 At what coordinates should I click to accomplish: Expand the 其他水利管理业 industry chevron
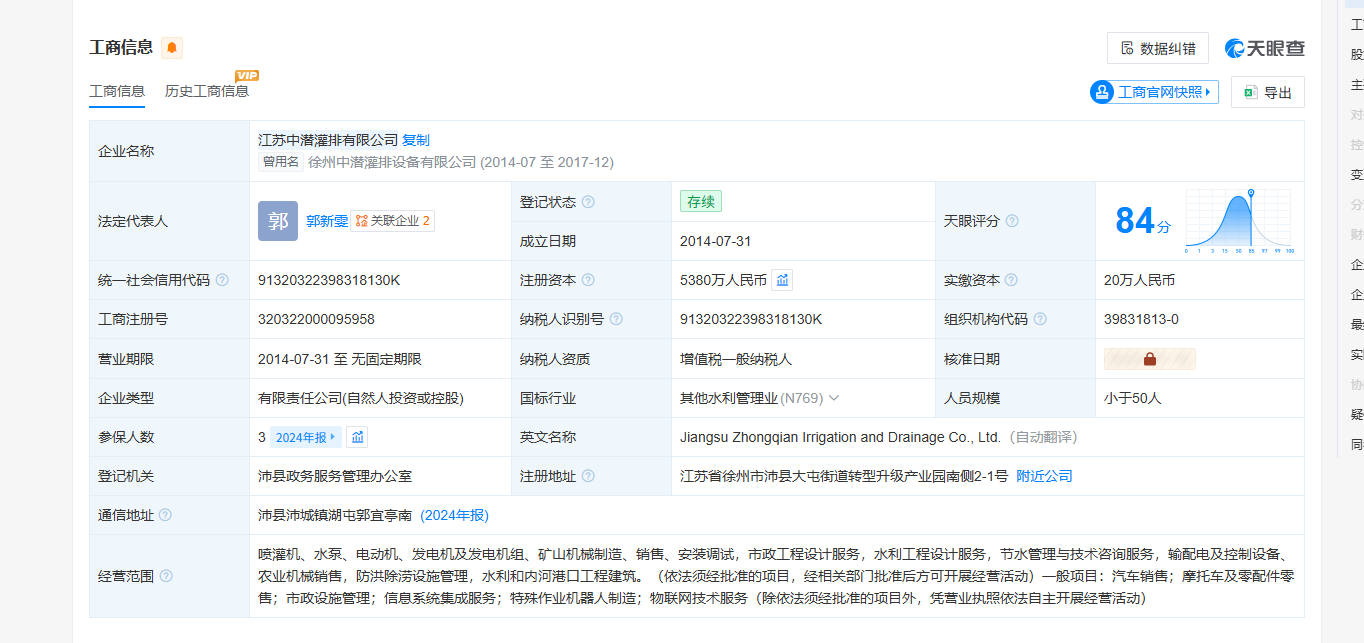click(x=834, y=398)
